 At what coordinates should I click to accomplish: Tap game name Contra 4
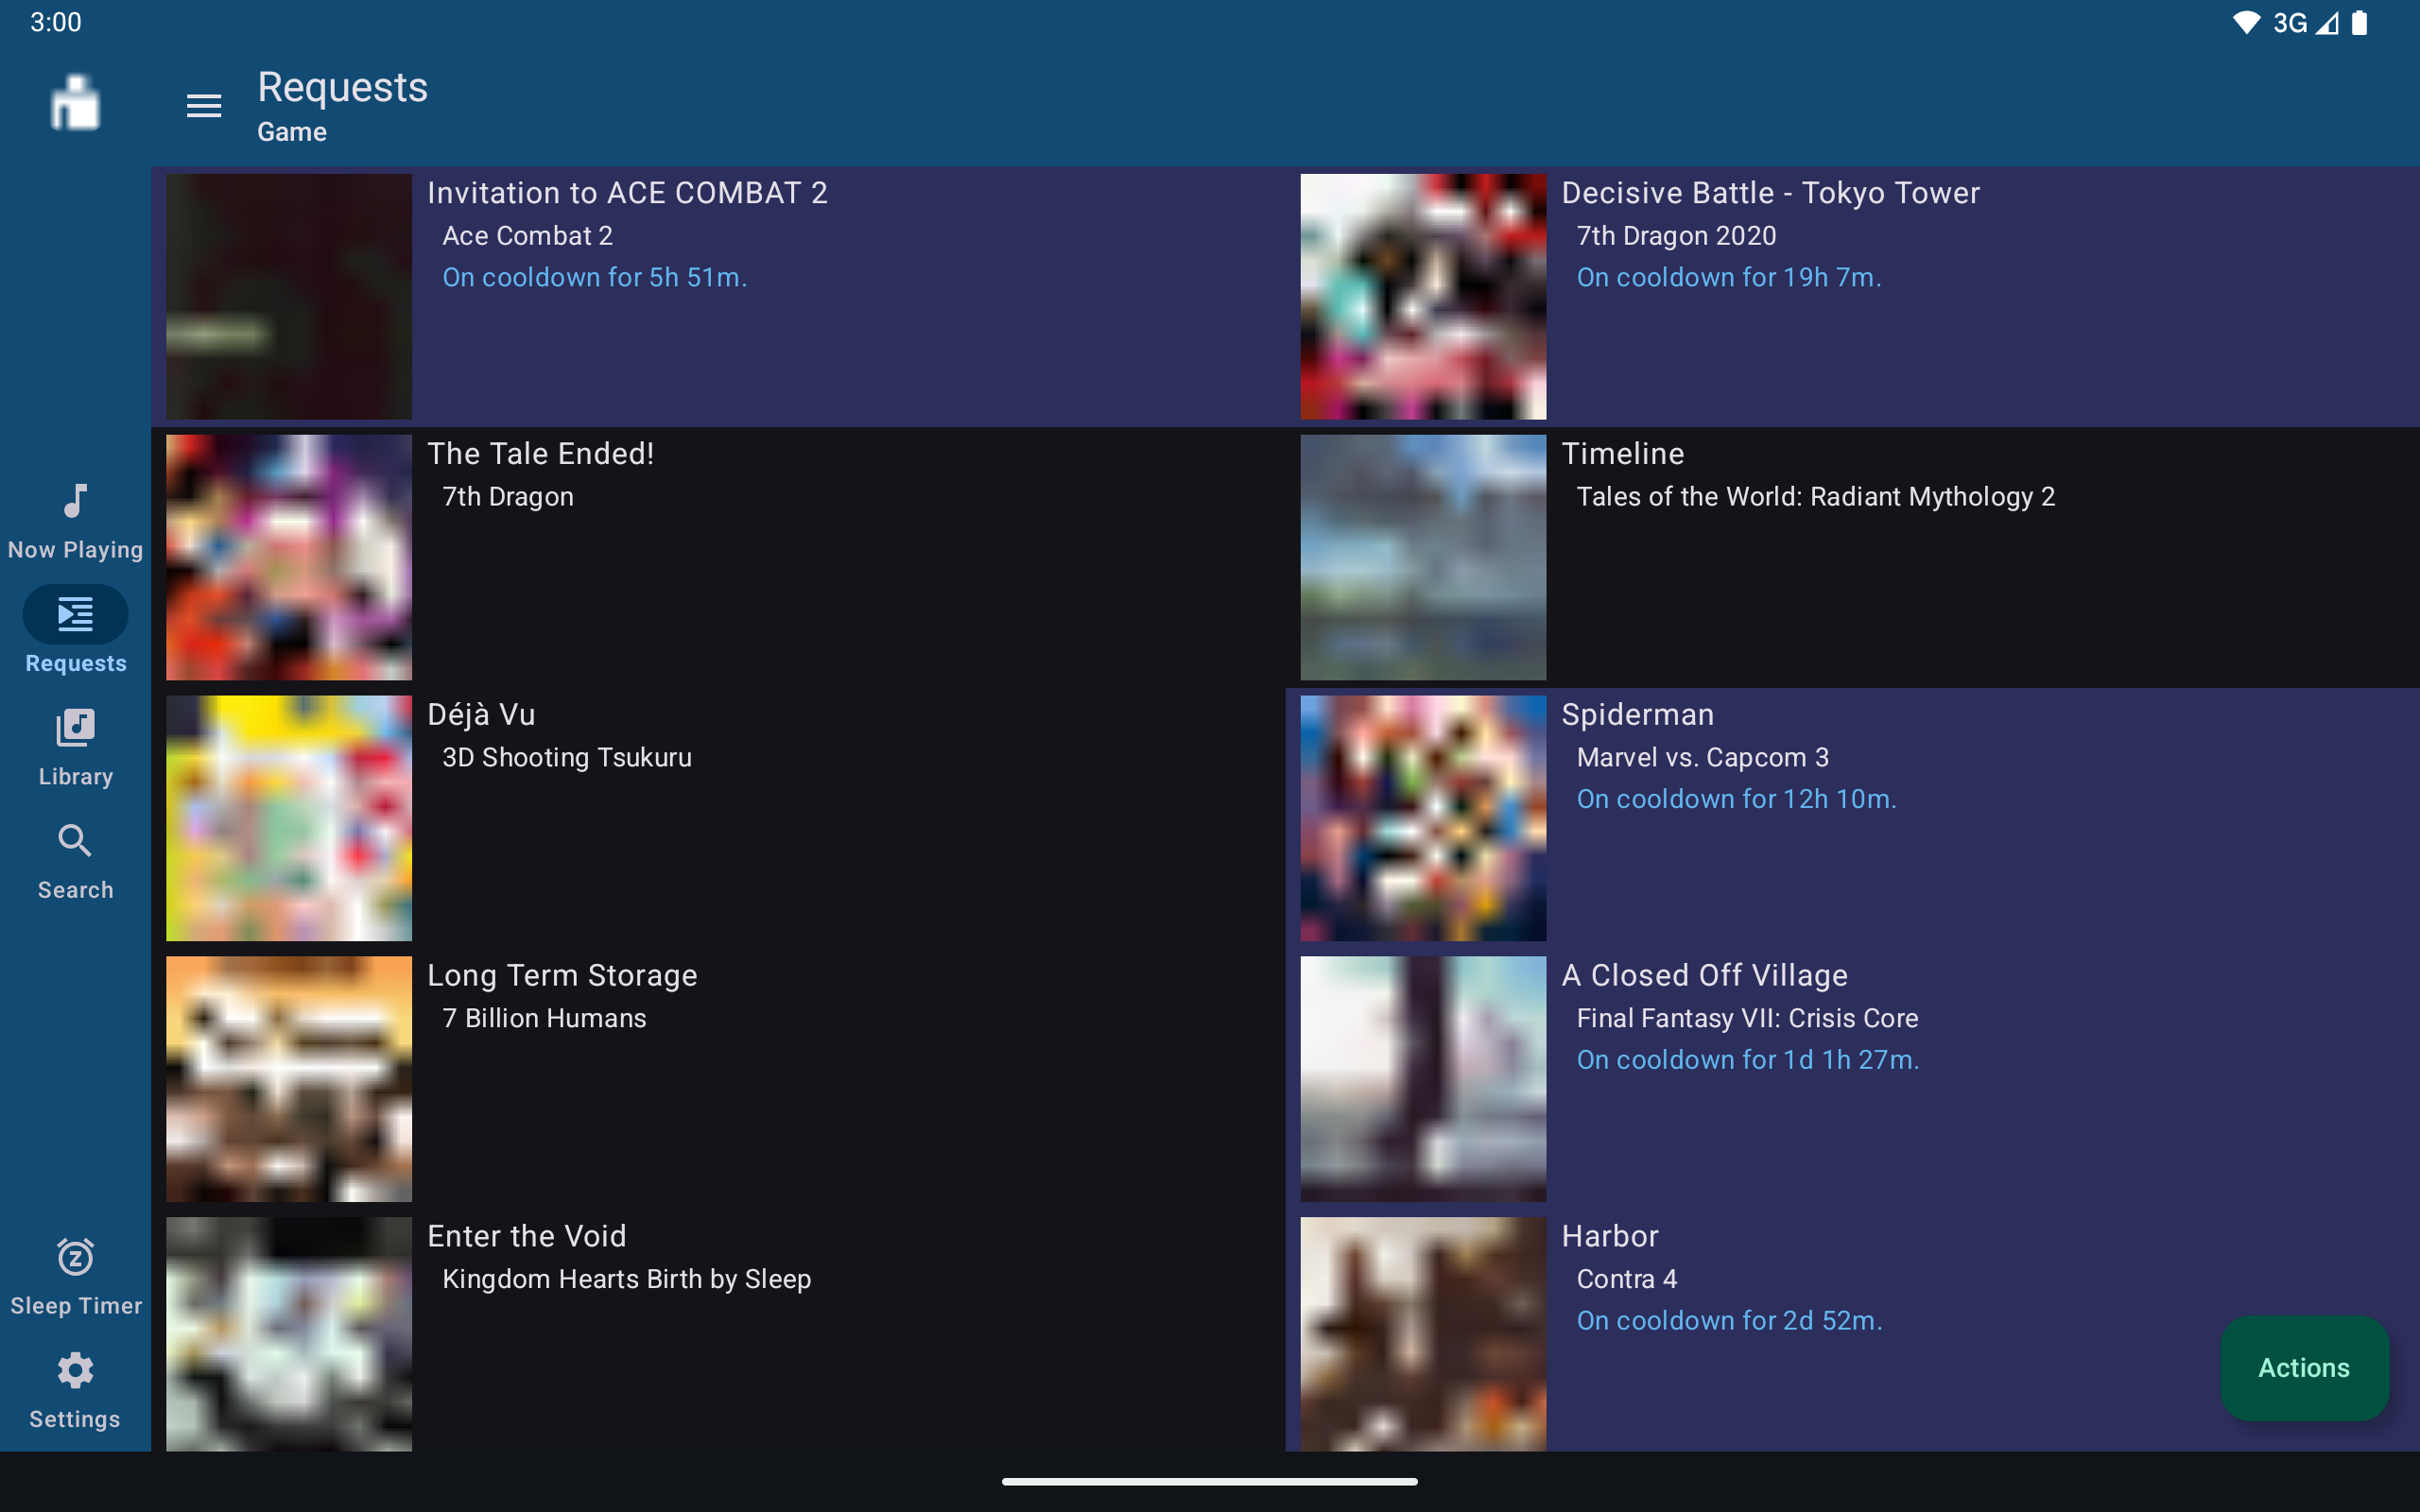tap(1626, 1279)
